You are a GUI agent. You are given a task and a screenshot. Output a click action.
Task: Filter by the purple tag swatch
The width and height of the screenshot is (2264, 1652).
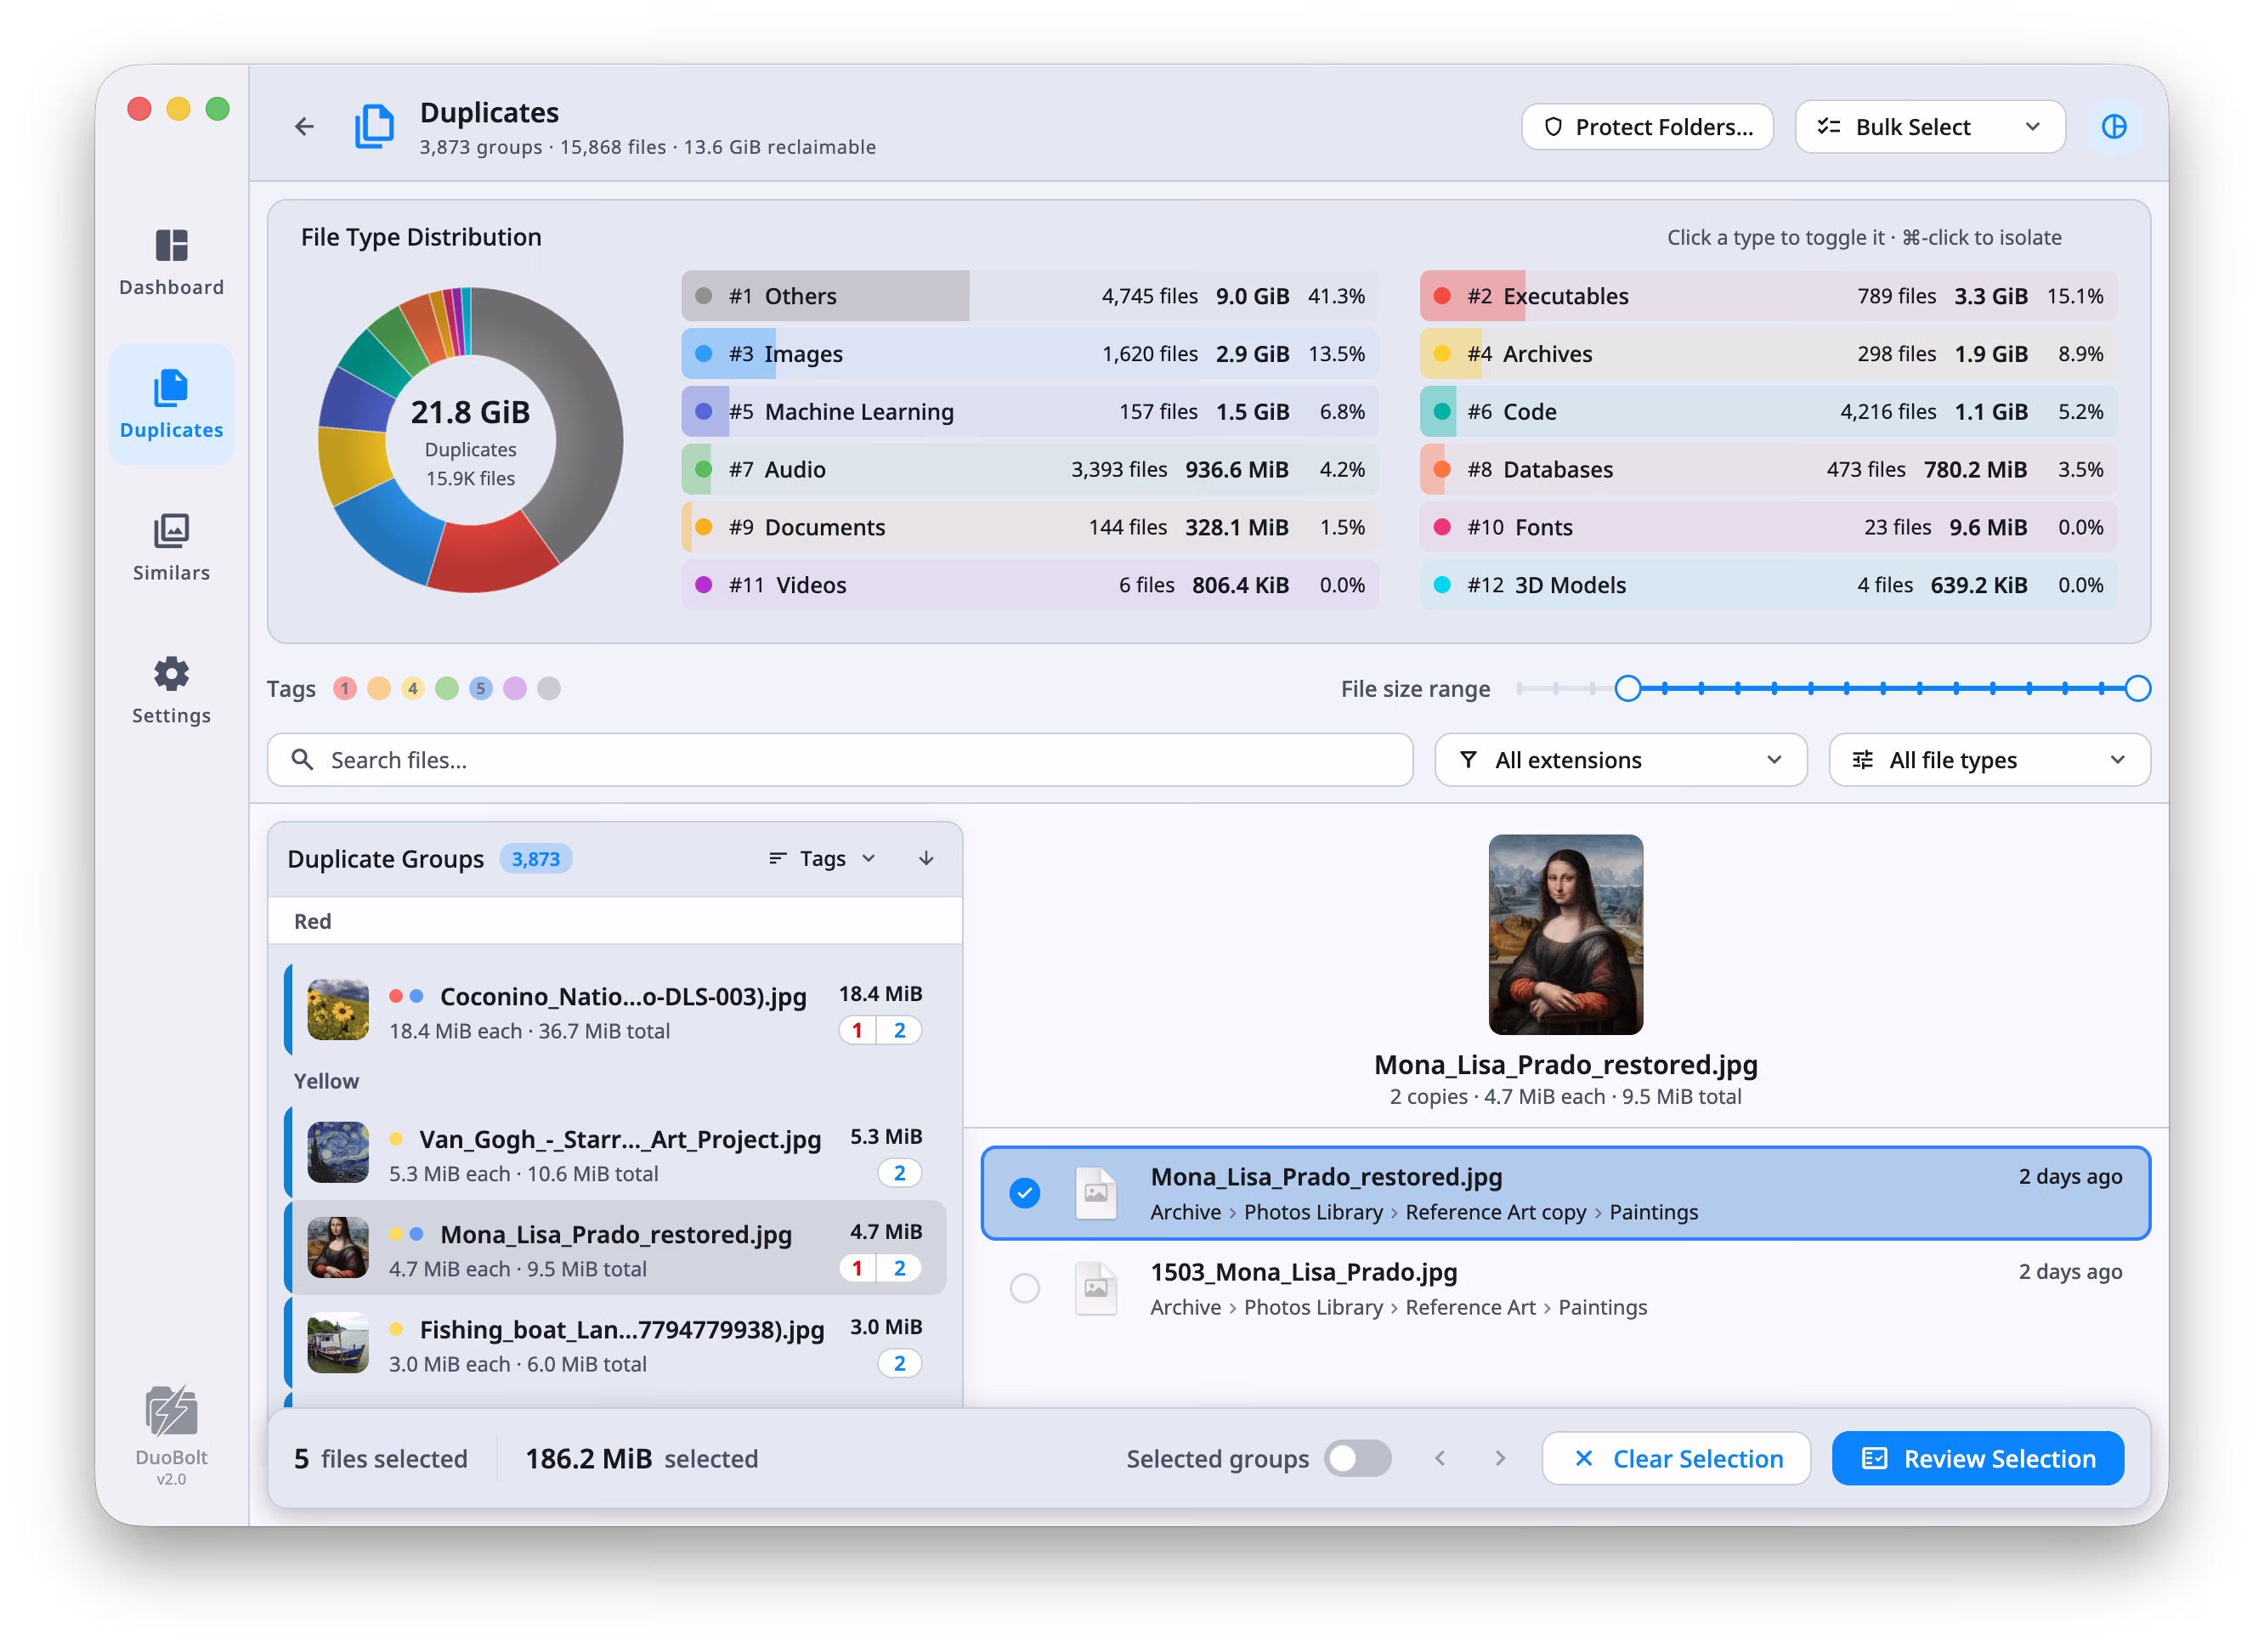point(515,689)
